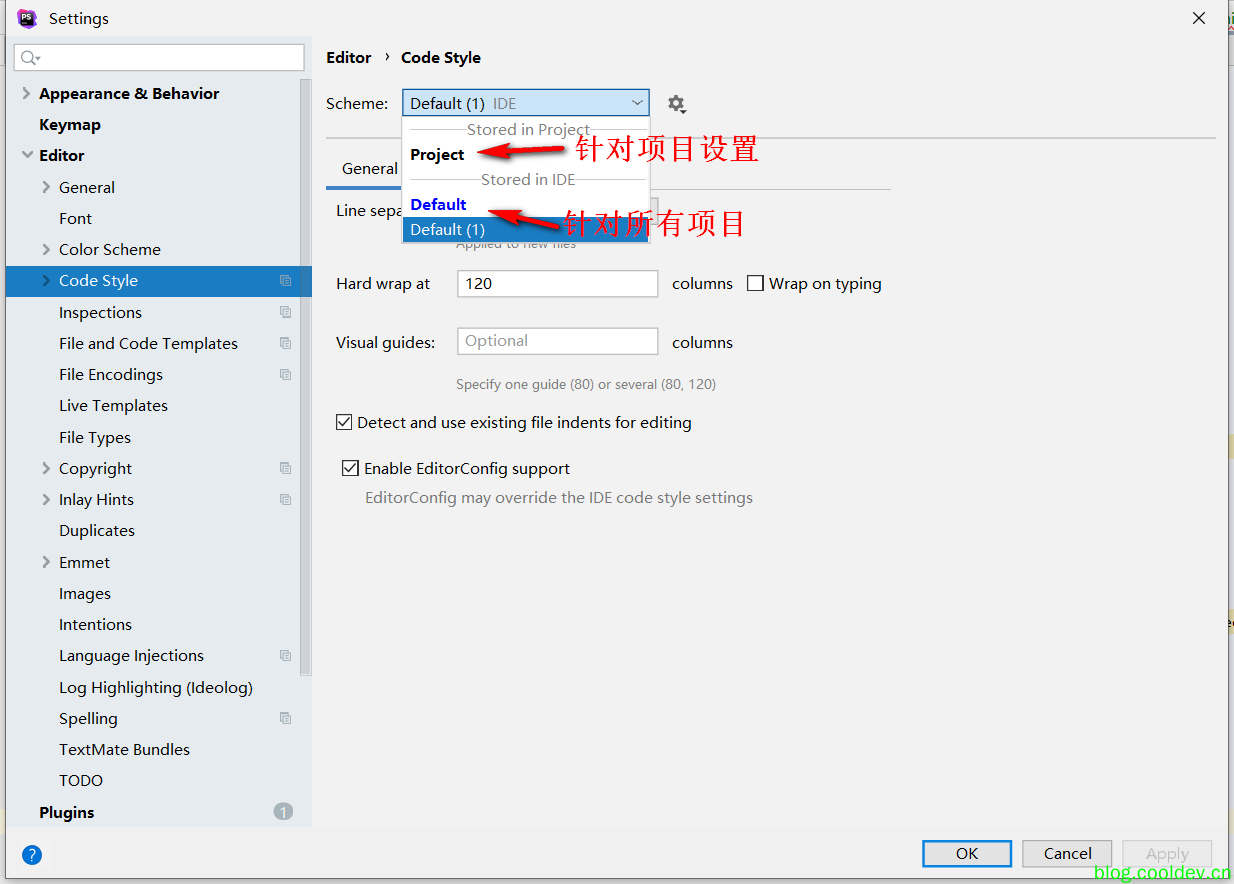Screen dimensions: 1234x884
Task: Click the search magnifier icon in settings
Action: pos(29,58)
